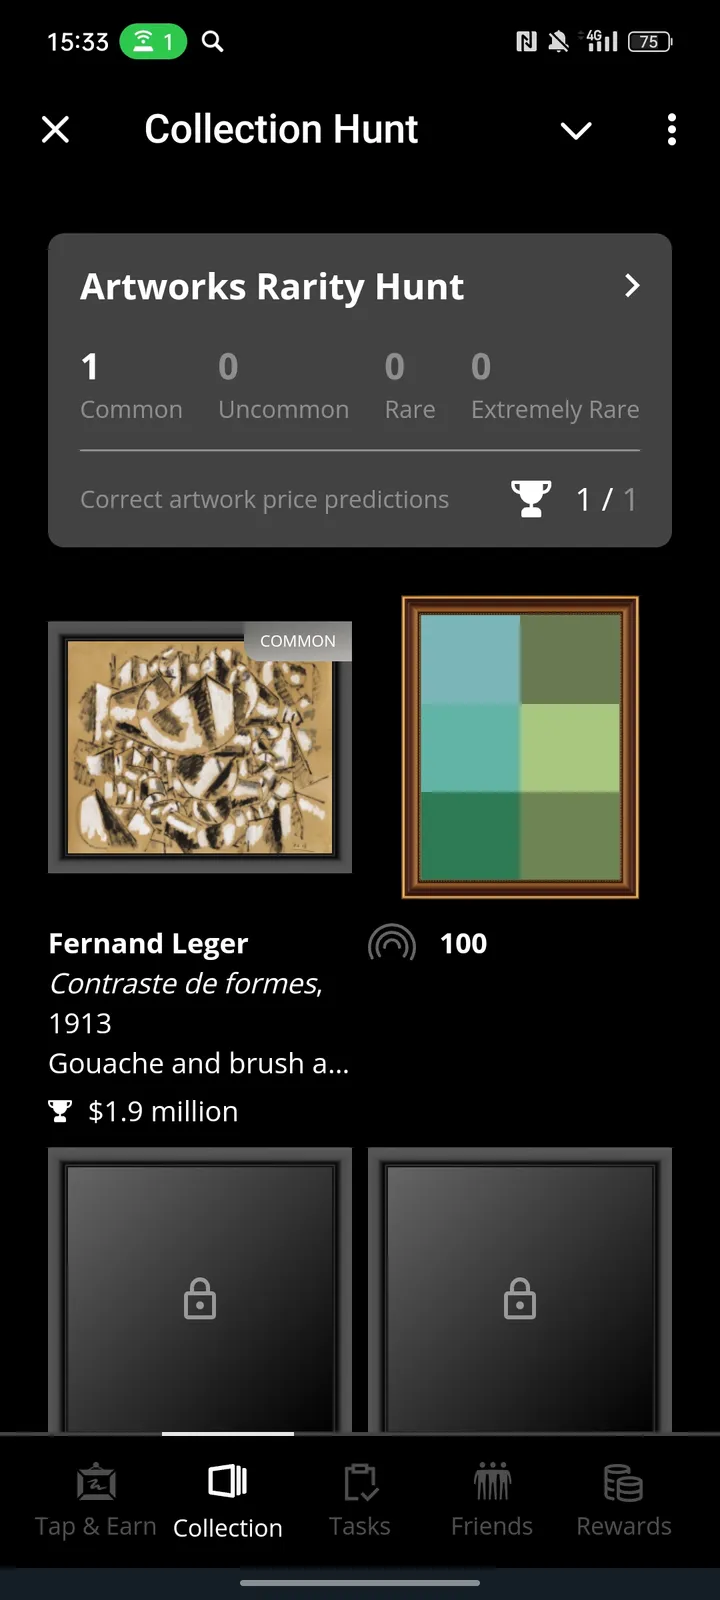Viewport: 720px width, 1600px height.
Task: Tap the blurred framed artwork costing 100
Action: pos(519,746)
